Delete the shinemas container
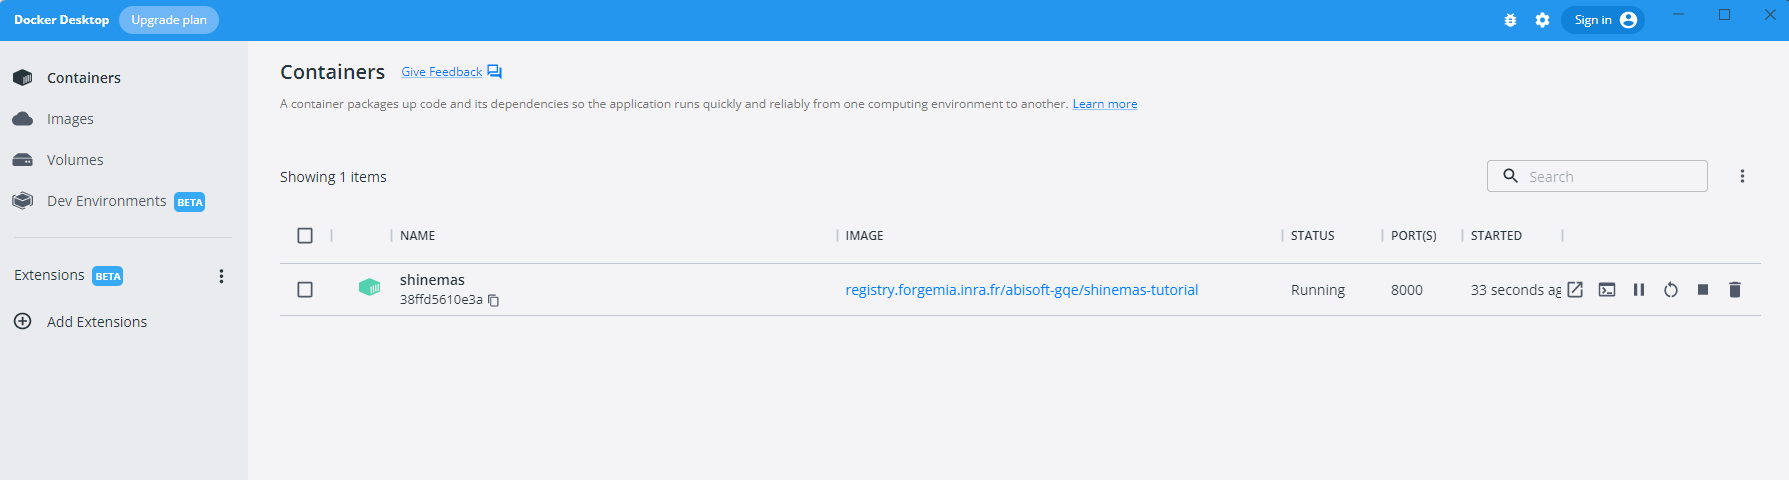Viewport: 1789px width, 480px height. pos(1735,290)
